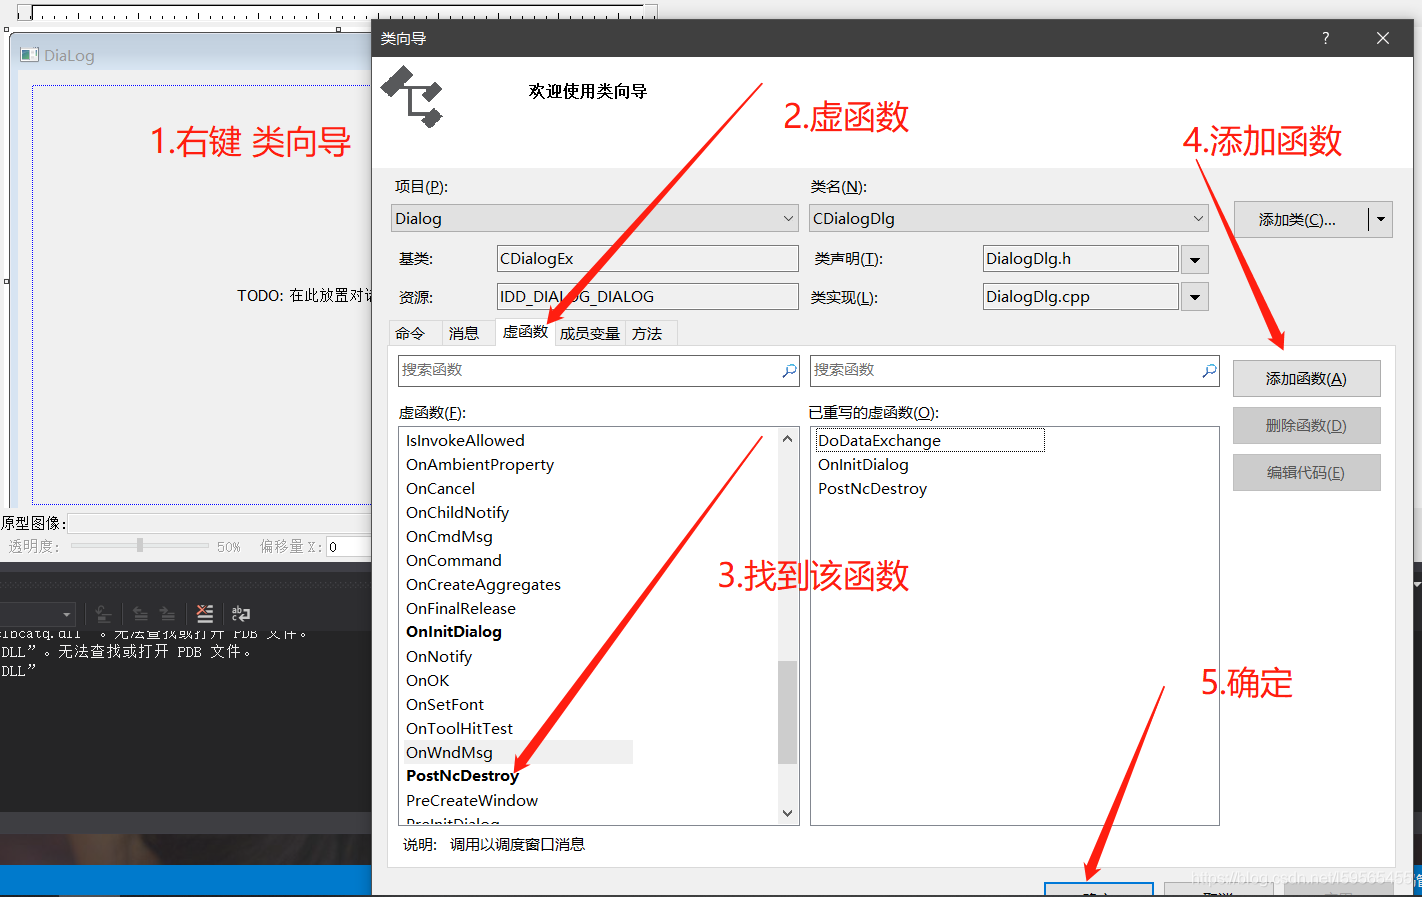Click the Go to Previous Message icon in Output toolbar

coord(141,614)
